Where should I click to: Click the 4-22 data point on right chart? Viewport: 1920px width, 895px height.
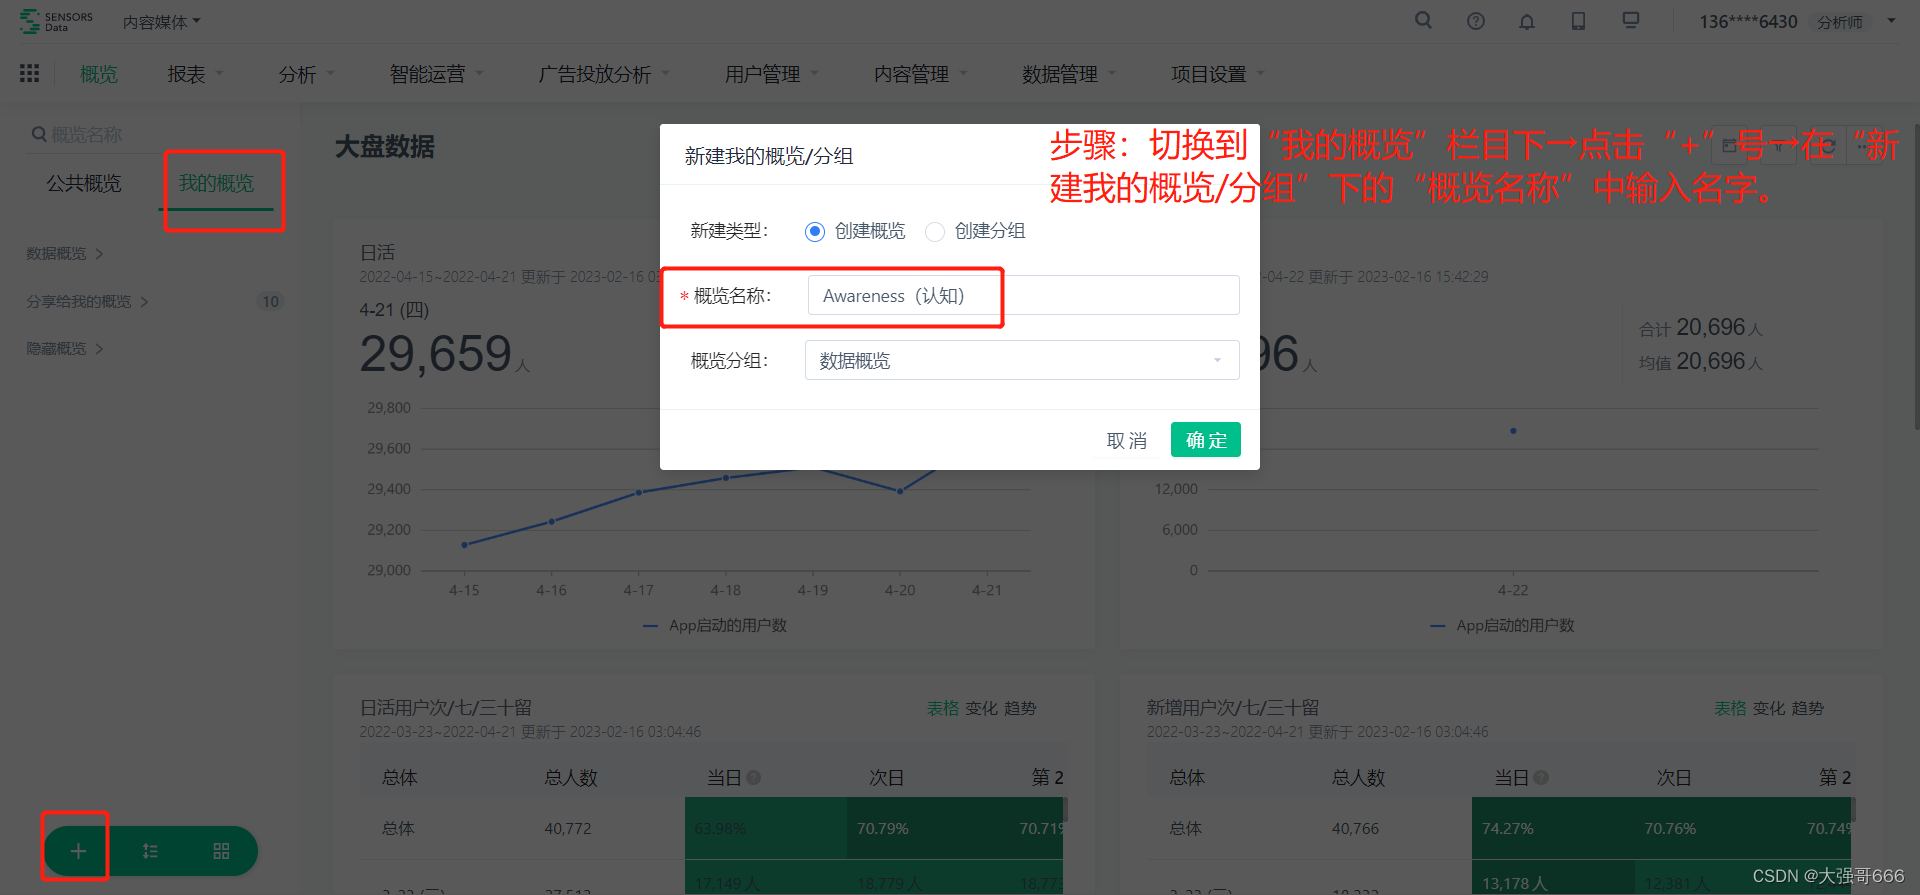click(x=1513, y=431)
